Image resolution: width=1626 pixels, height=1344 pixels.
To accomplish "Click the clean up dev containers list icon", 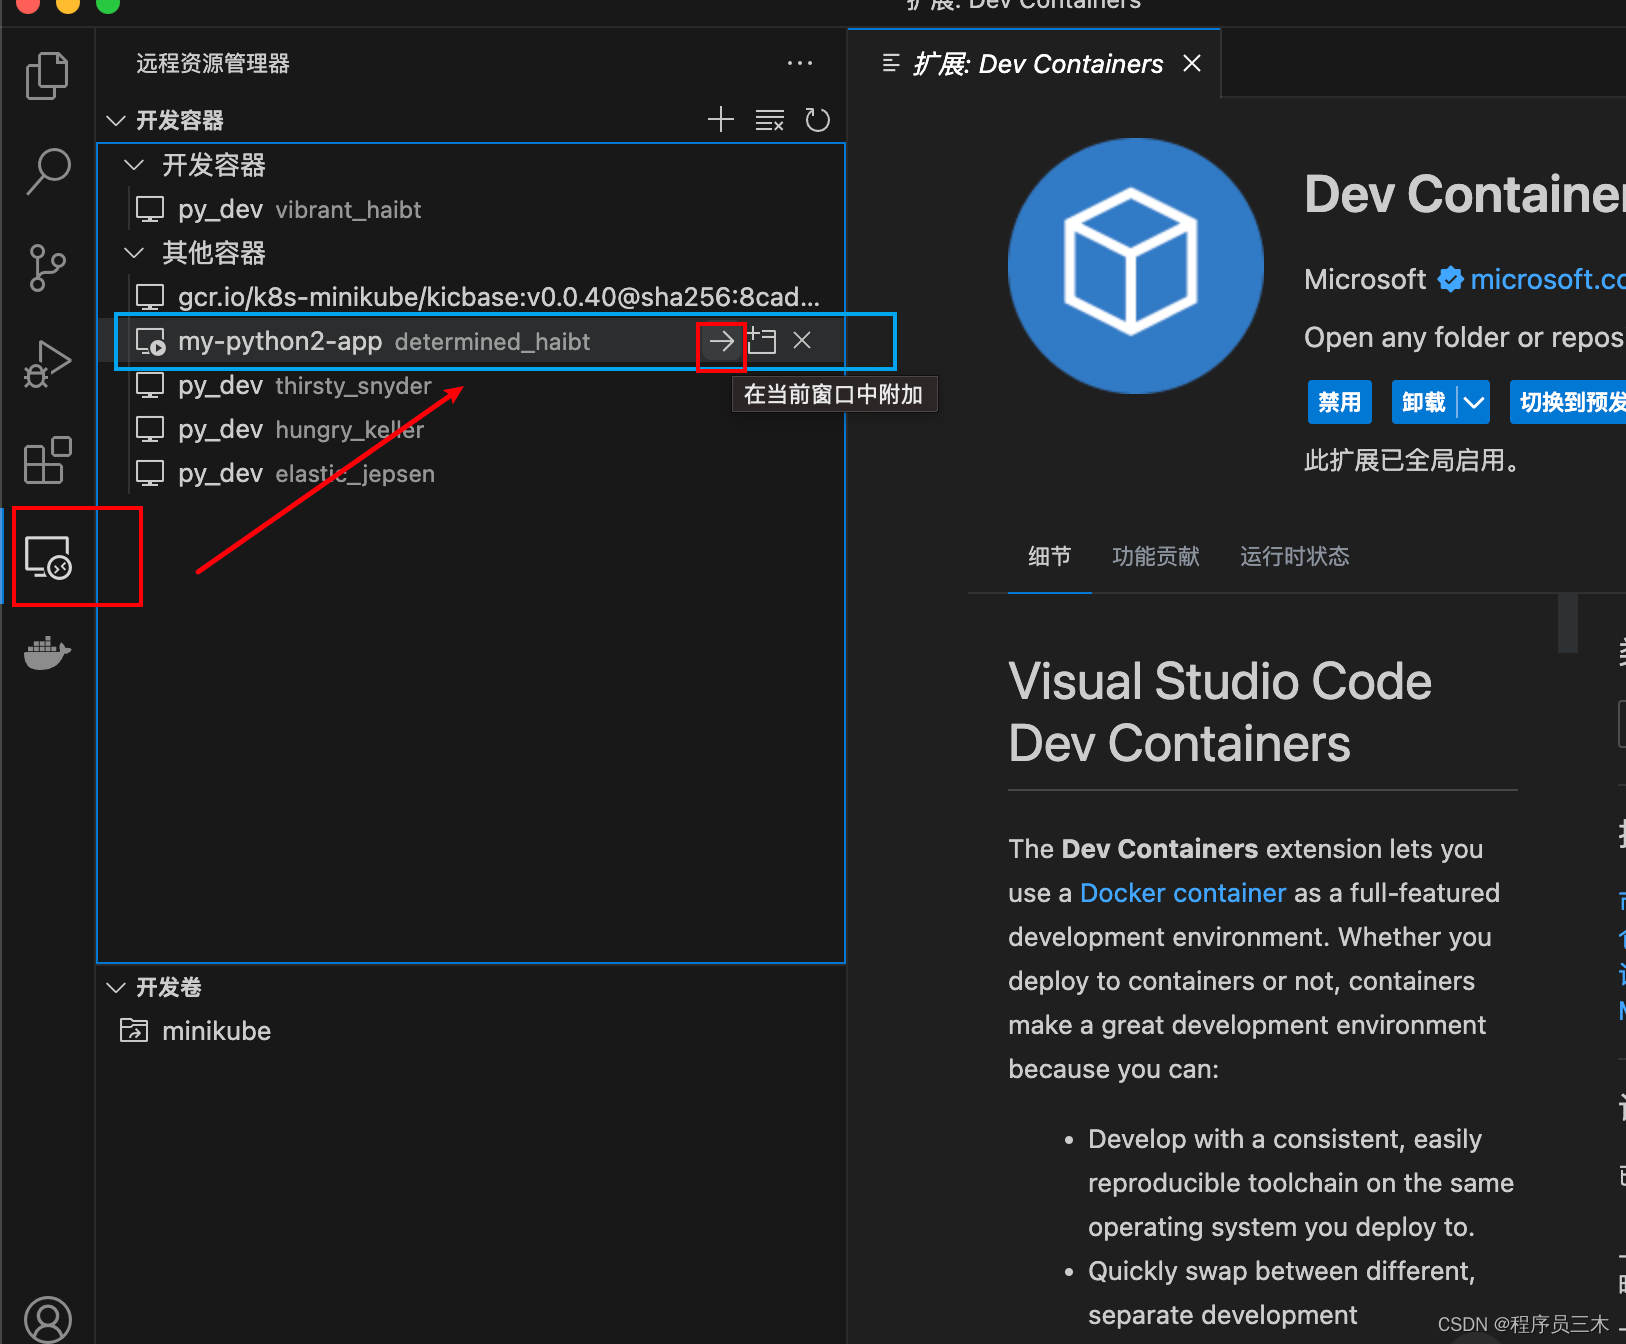I will pyautogui.click(x=769, y=120).
